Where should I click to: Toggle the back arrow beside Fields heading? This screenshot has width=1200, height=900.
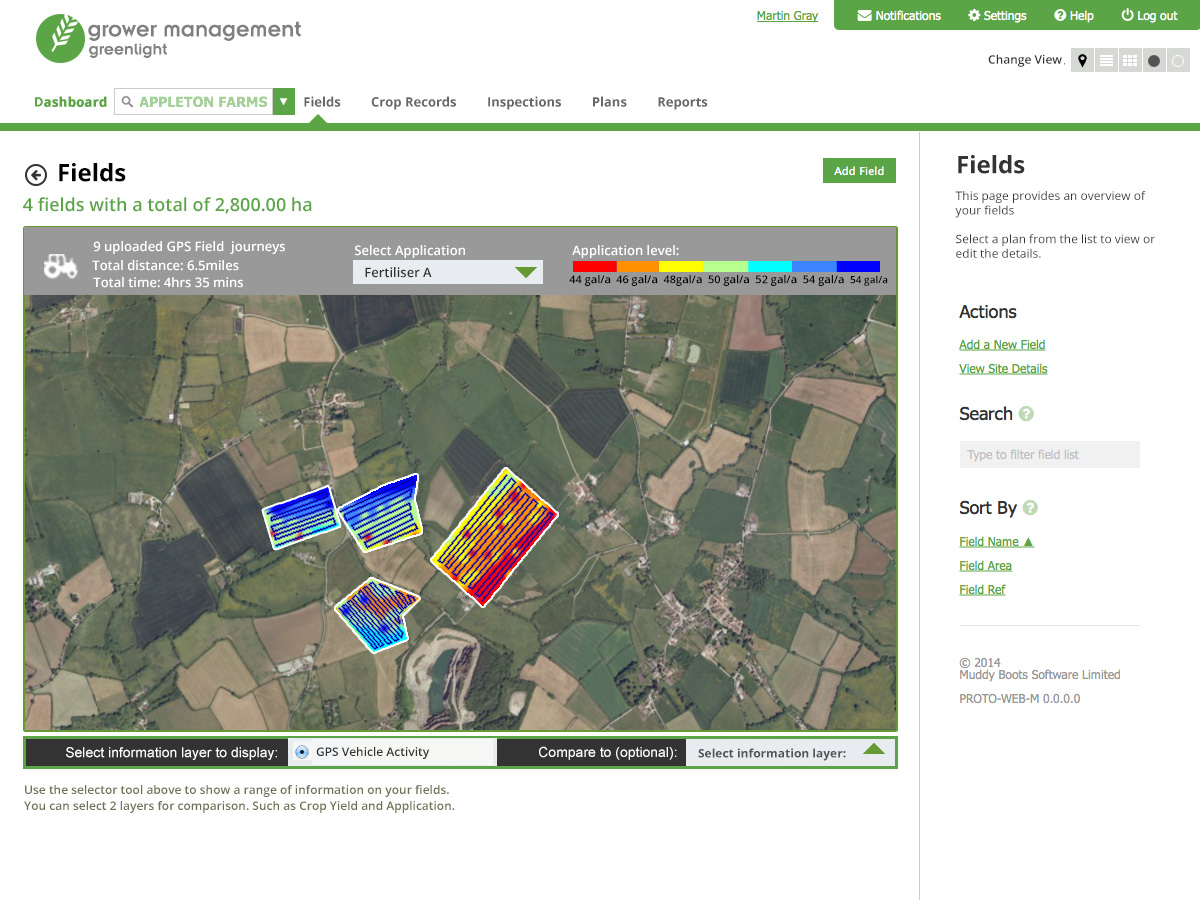pos(36,173)
